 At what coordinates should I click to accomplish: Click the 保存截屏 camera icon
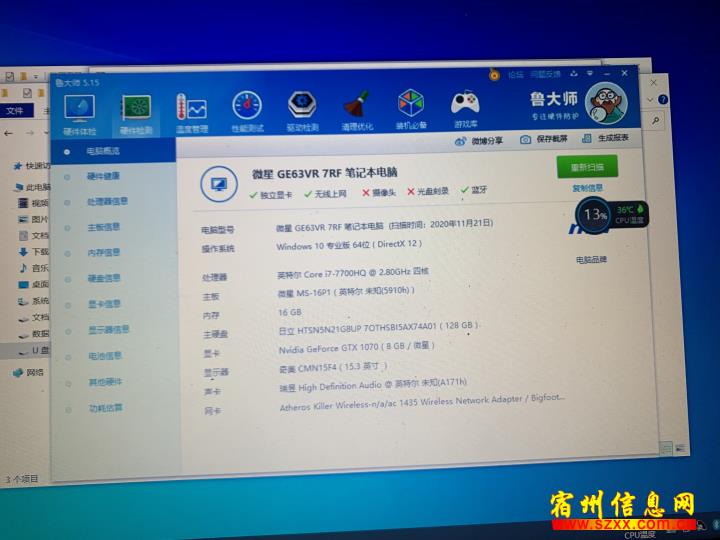coord(525,140)
